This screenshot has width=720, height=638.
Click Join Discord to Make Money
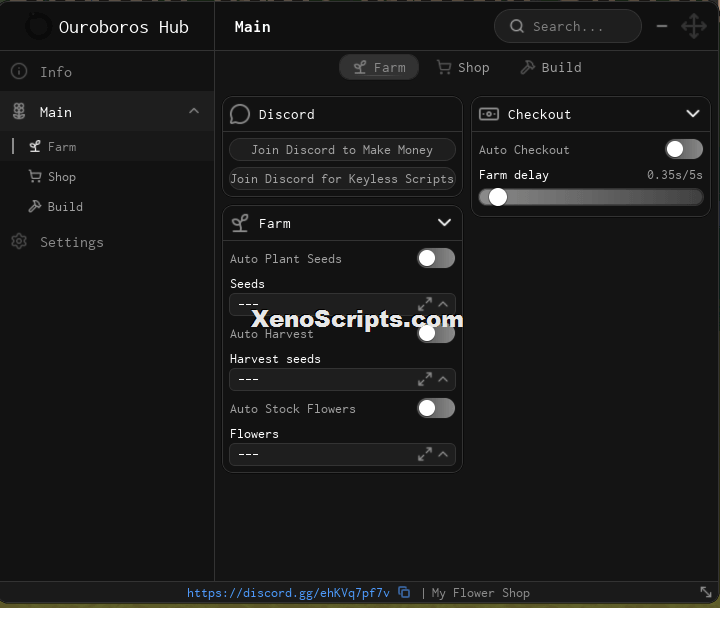[x=342, y=150]
